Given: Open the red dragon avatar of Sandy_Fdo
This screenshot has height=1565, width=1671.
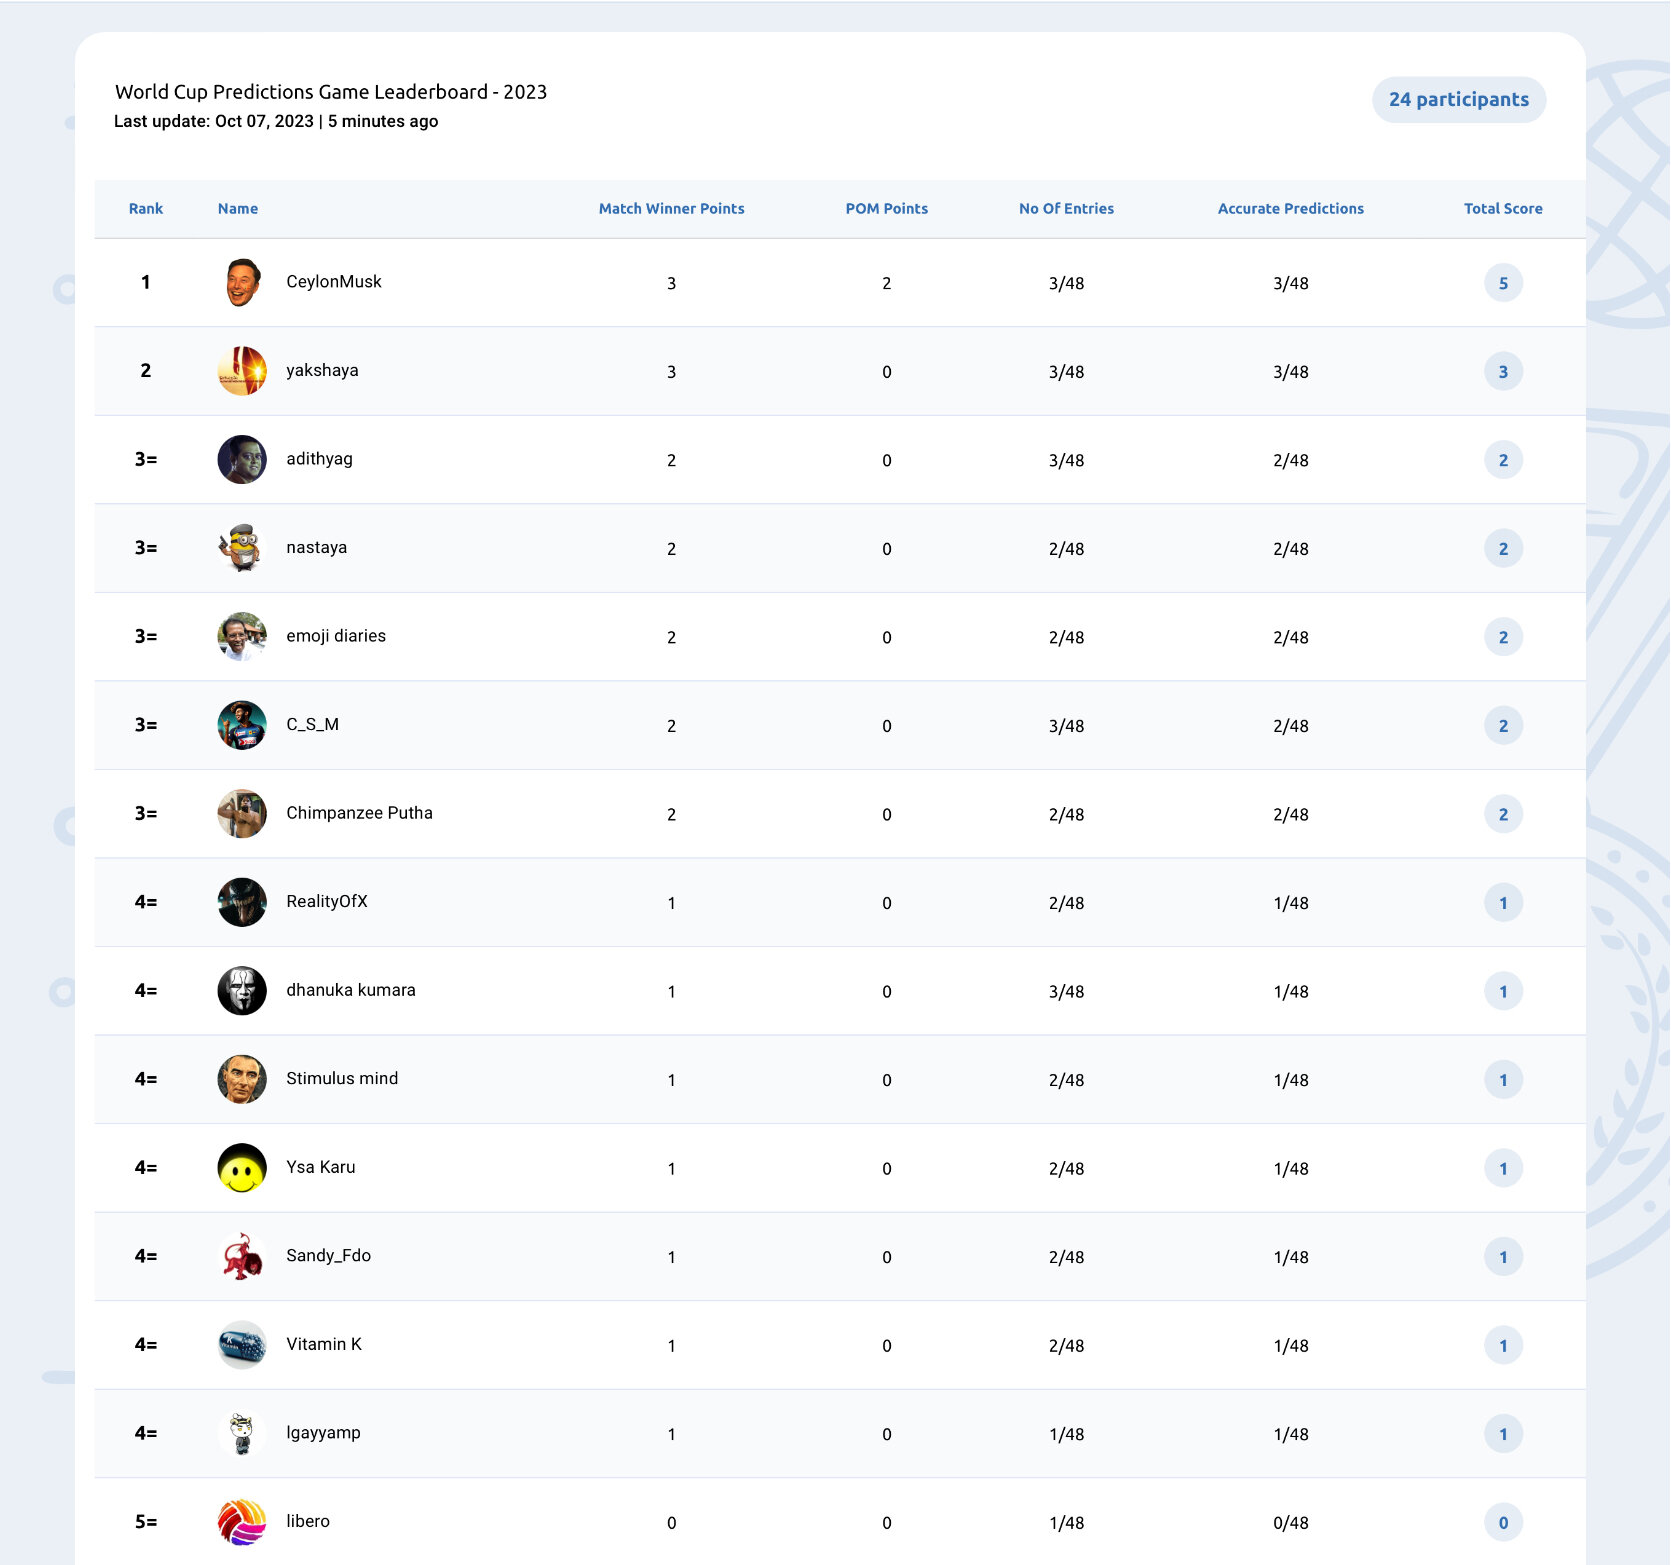Looking at the screenshot, I should [242, 1256].
